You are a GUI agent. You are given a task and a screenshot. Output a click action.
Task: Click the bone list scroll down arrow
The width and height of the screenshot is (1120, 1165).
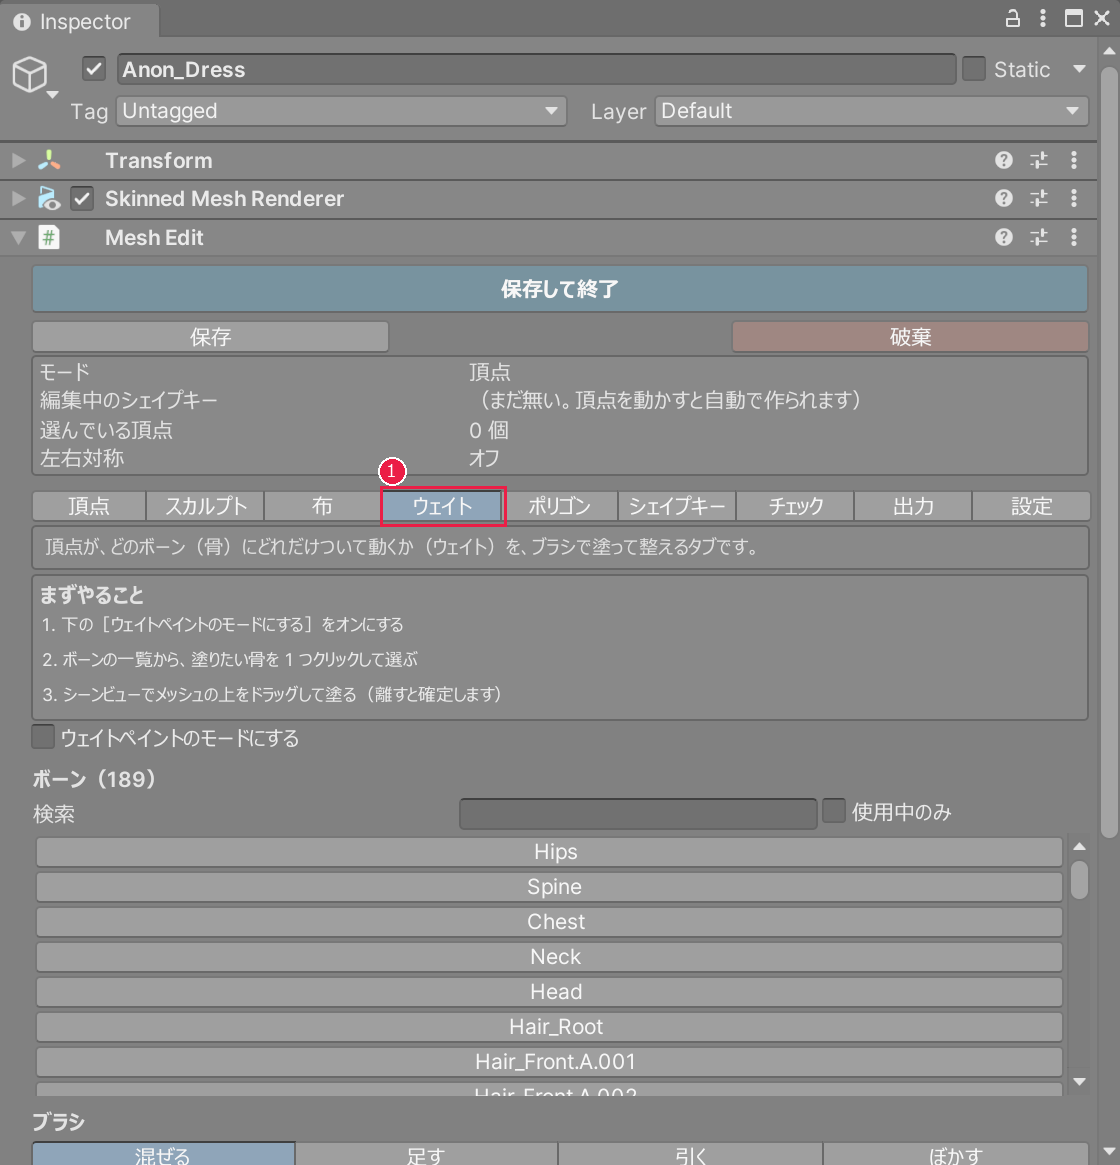point(1079,1082)
